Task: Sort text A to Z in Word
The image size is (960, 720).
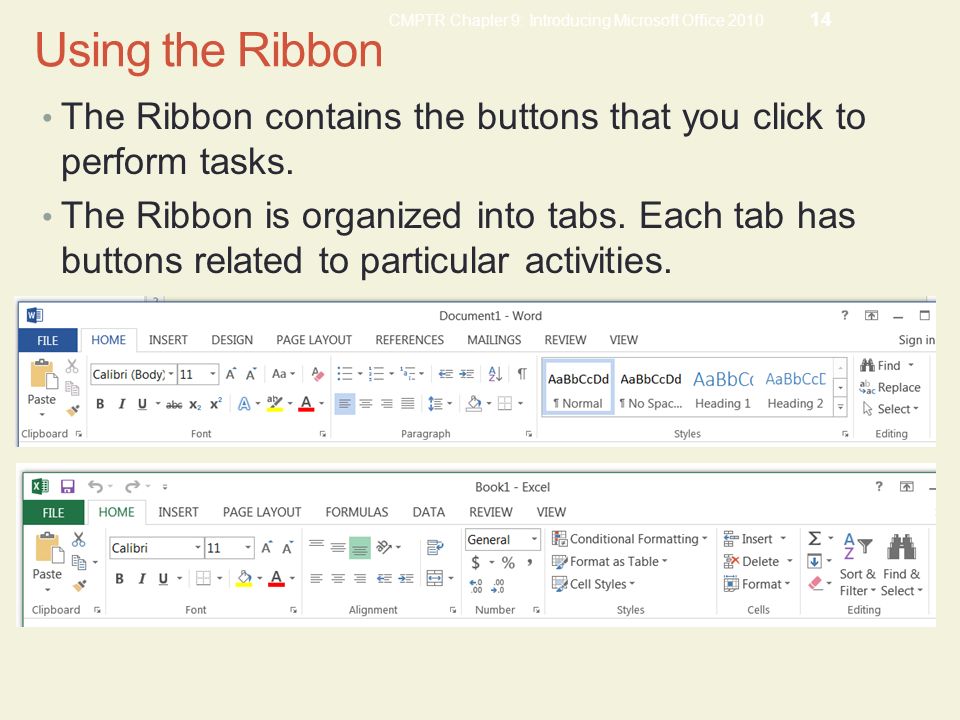Action: click(x=495, y=373)
